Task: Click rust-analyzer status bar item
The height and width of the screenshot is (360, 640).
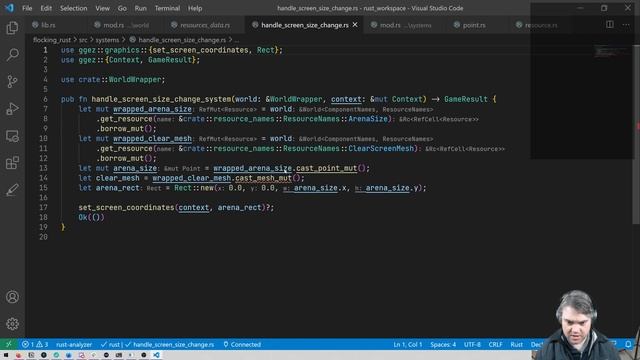Action: click(x=74, y=344)
